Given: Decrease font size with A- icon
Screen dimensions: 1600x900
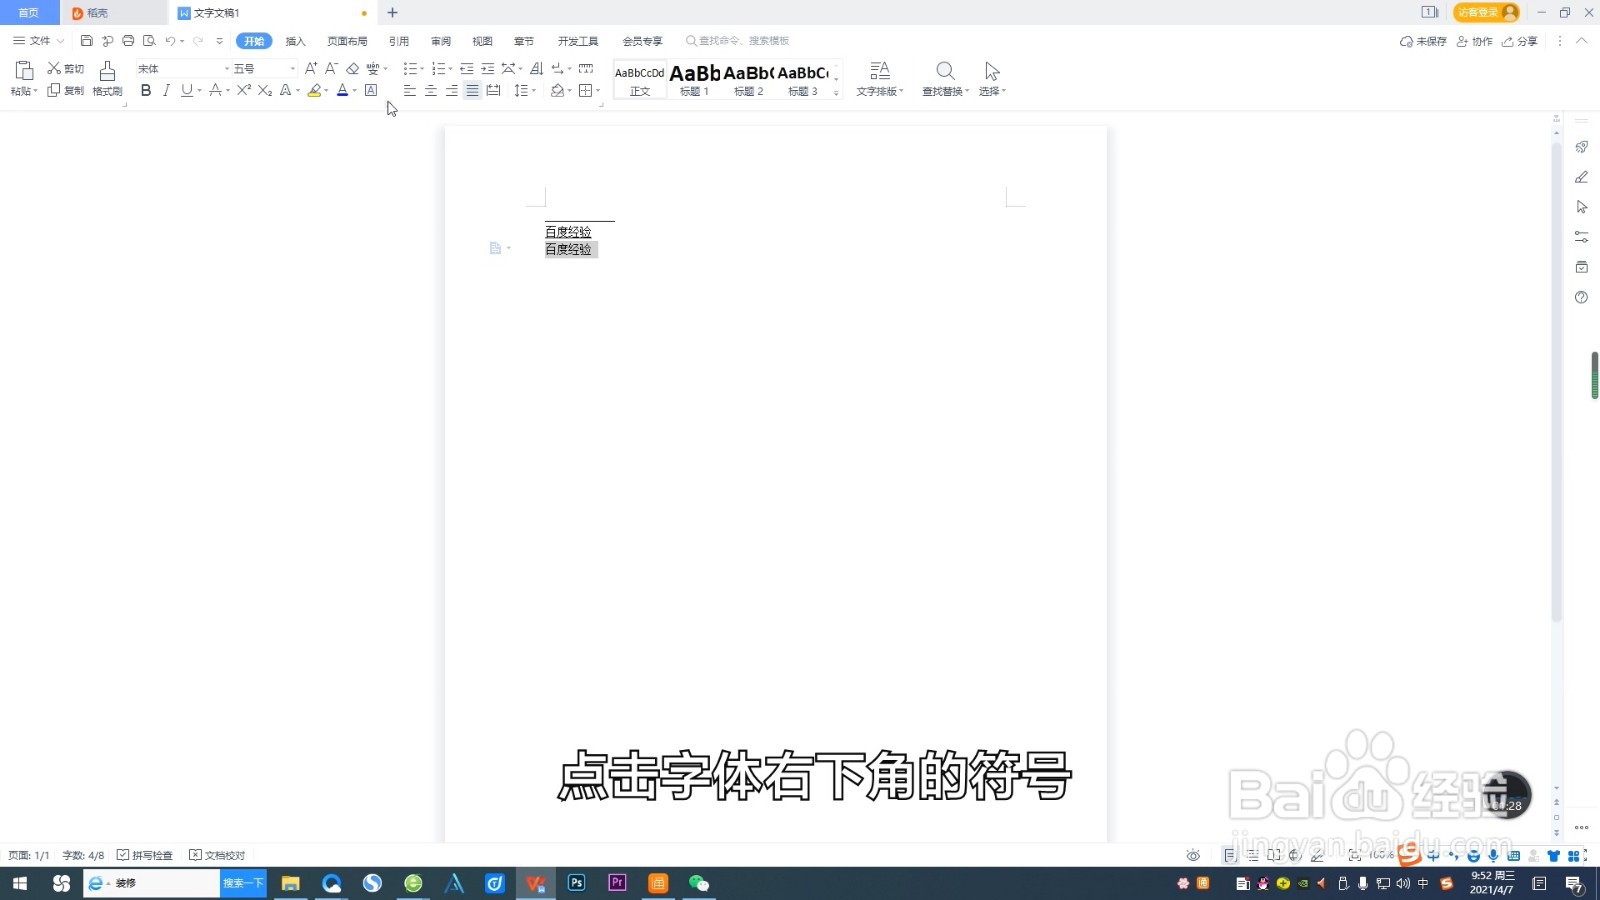Looking at the screenshot, I should pos(331,68).
